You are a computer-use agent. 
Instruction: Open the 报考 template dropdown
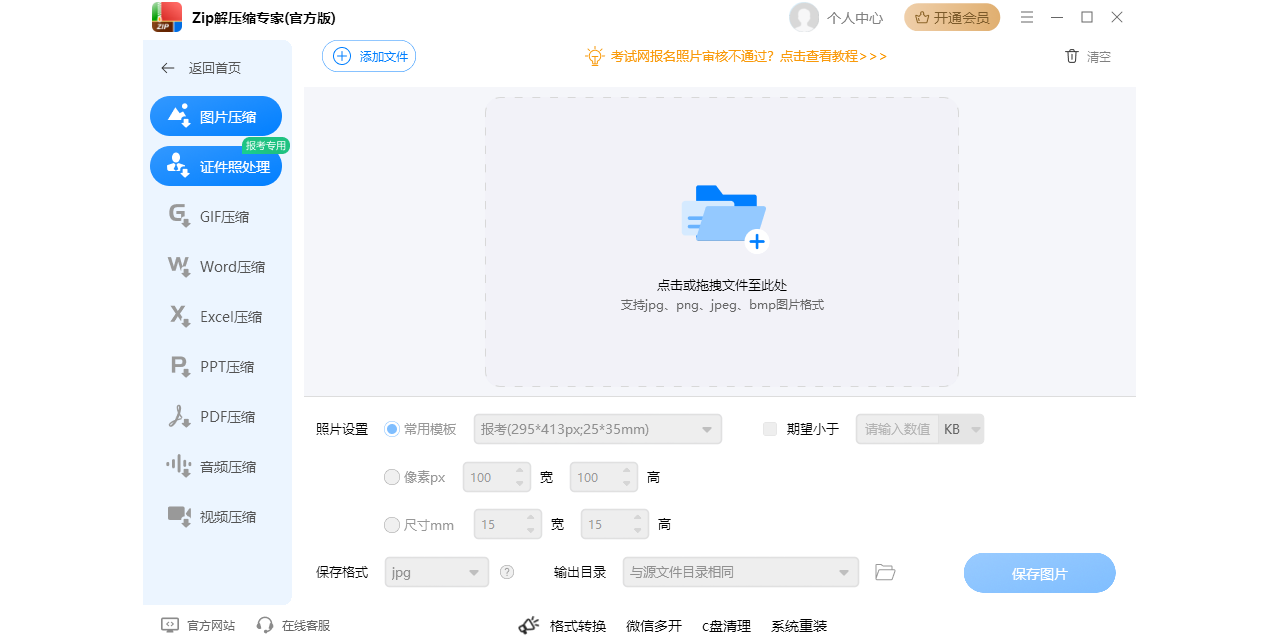pyautogui.click(x=595, y=428)
